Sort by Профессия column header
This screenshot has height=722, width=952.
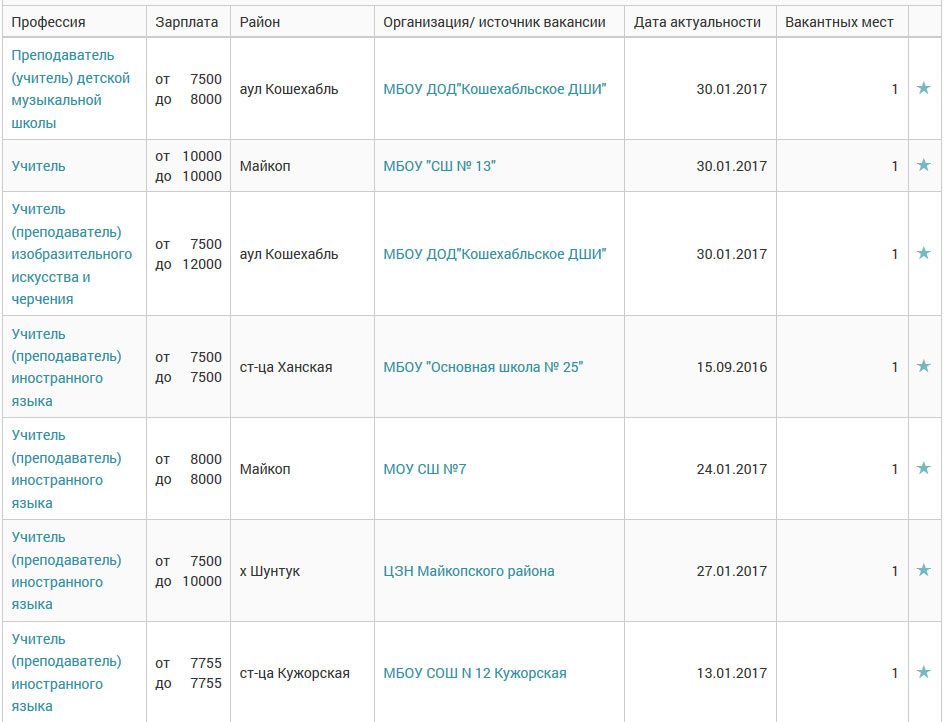click(x=48, y=22)
